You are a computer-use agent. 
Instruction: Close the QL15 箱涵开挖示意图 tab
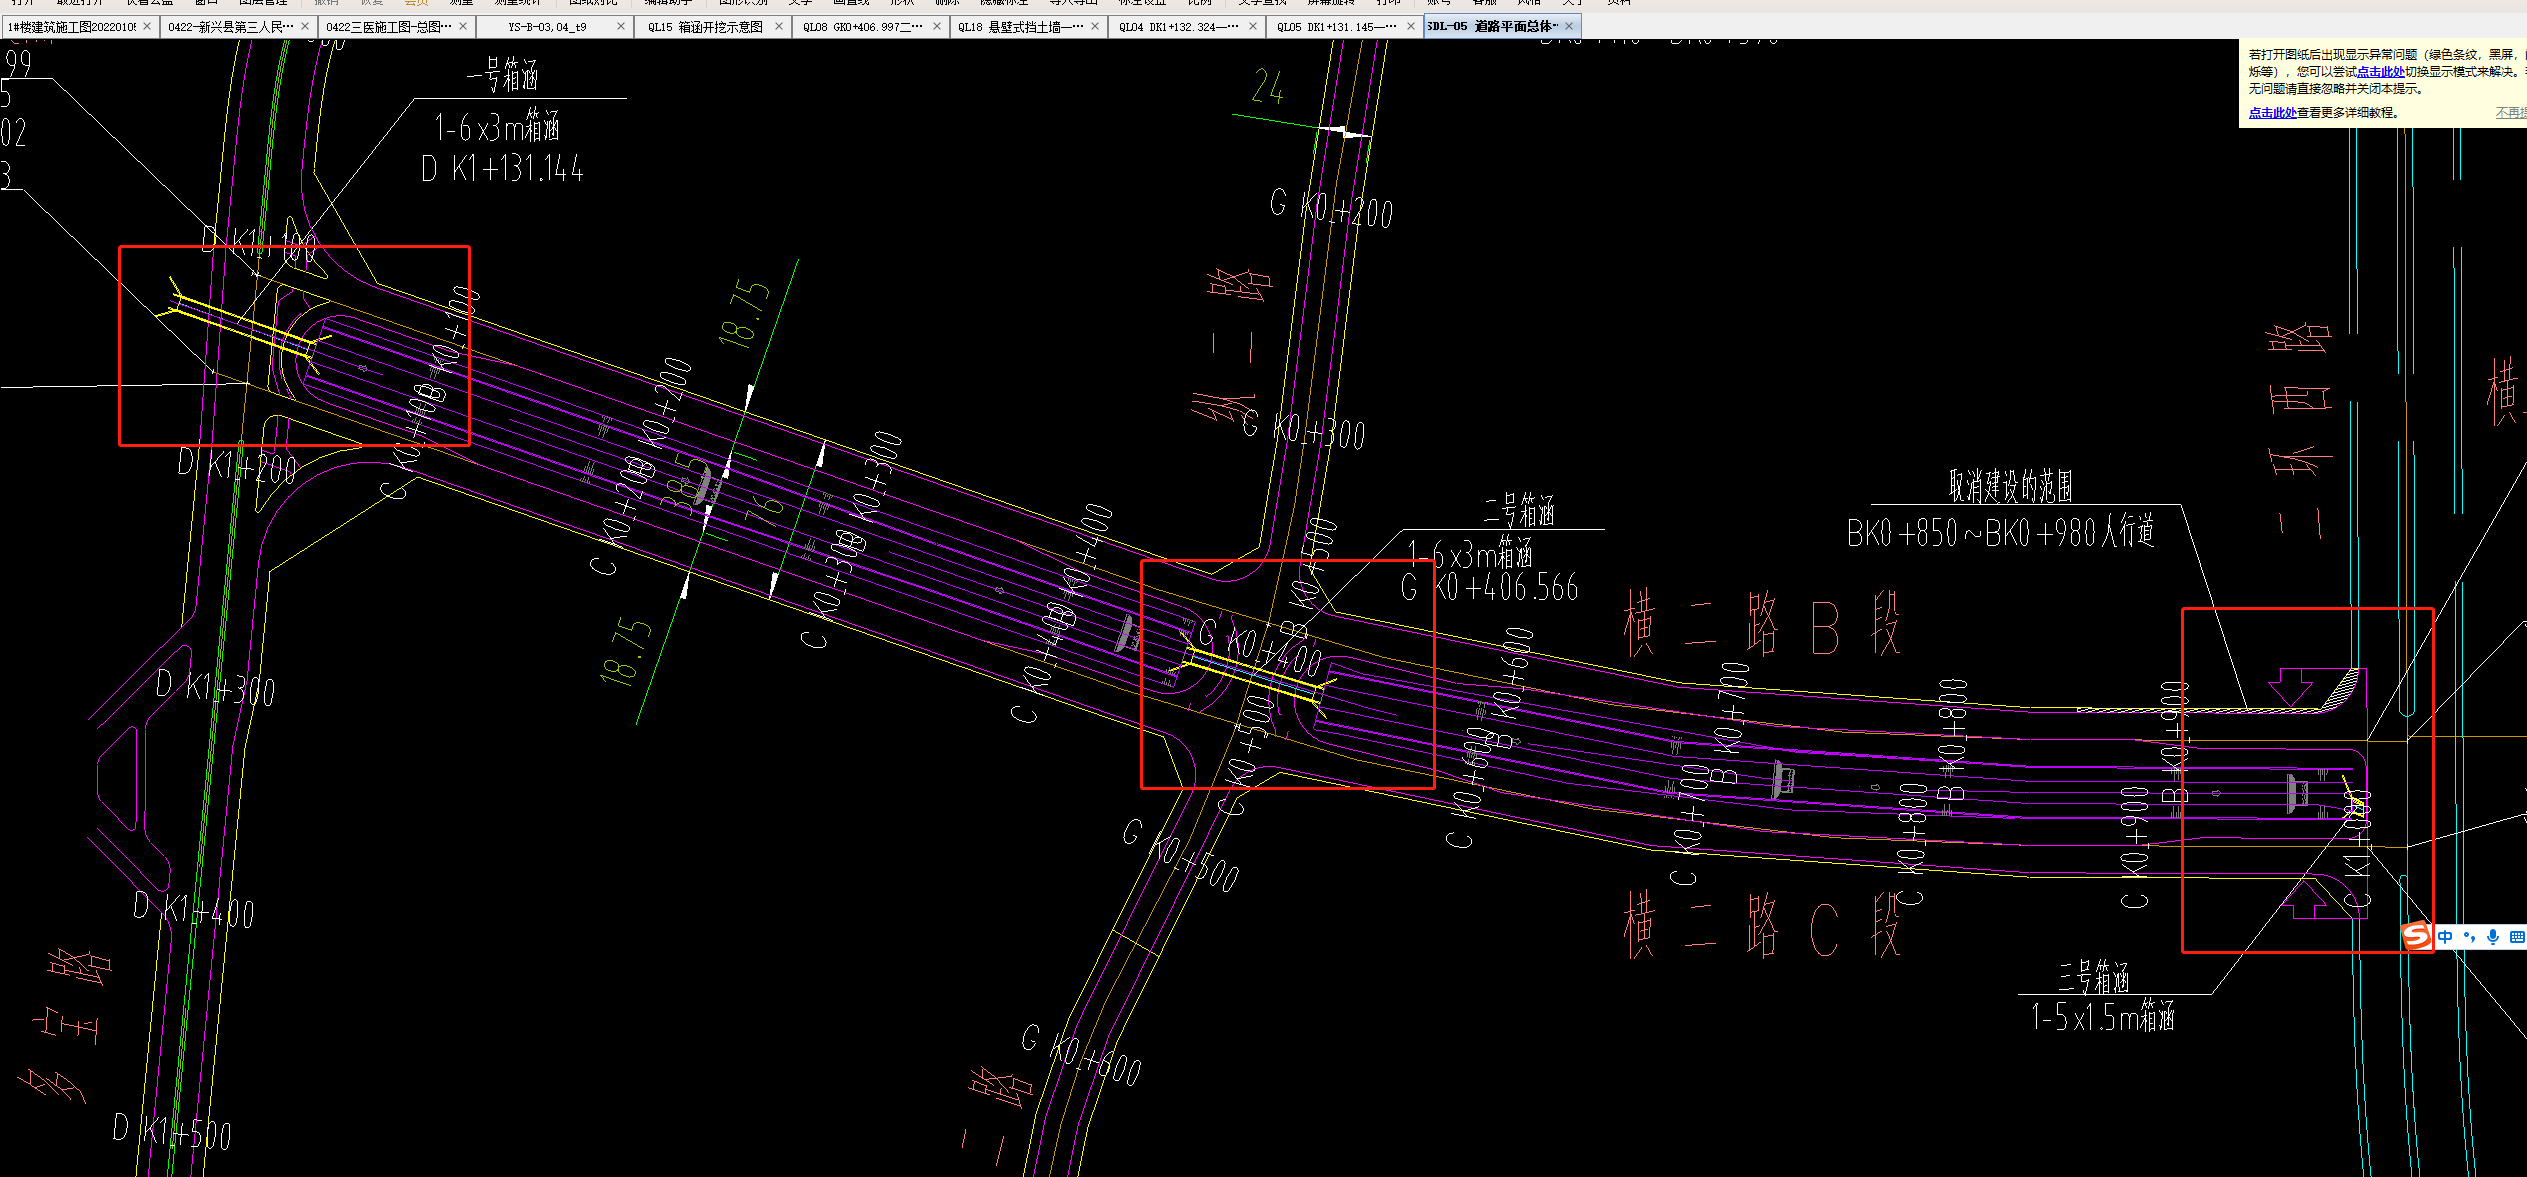tap(779, 26)
